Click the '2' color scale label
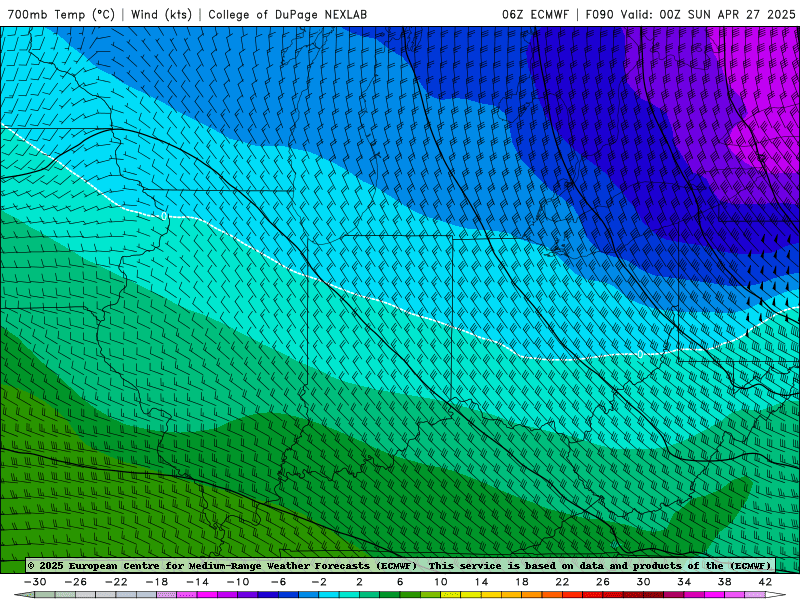 (x=359, y=582)
